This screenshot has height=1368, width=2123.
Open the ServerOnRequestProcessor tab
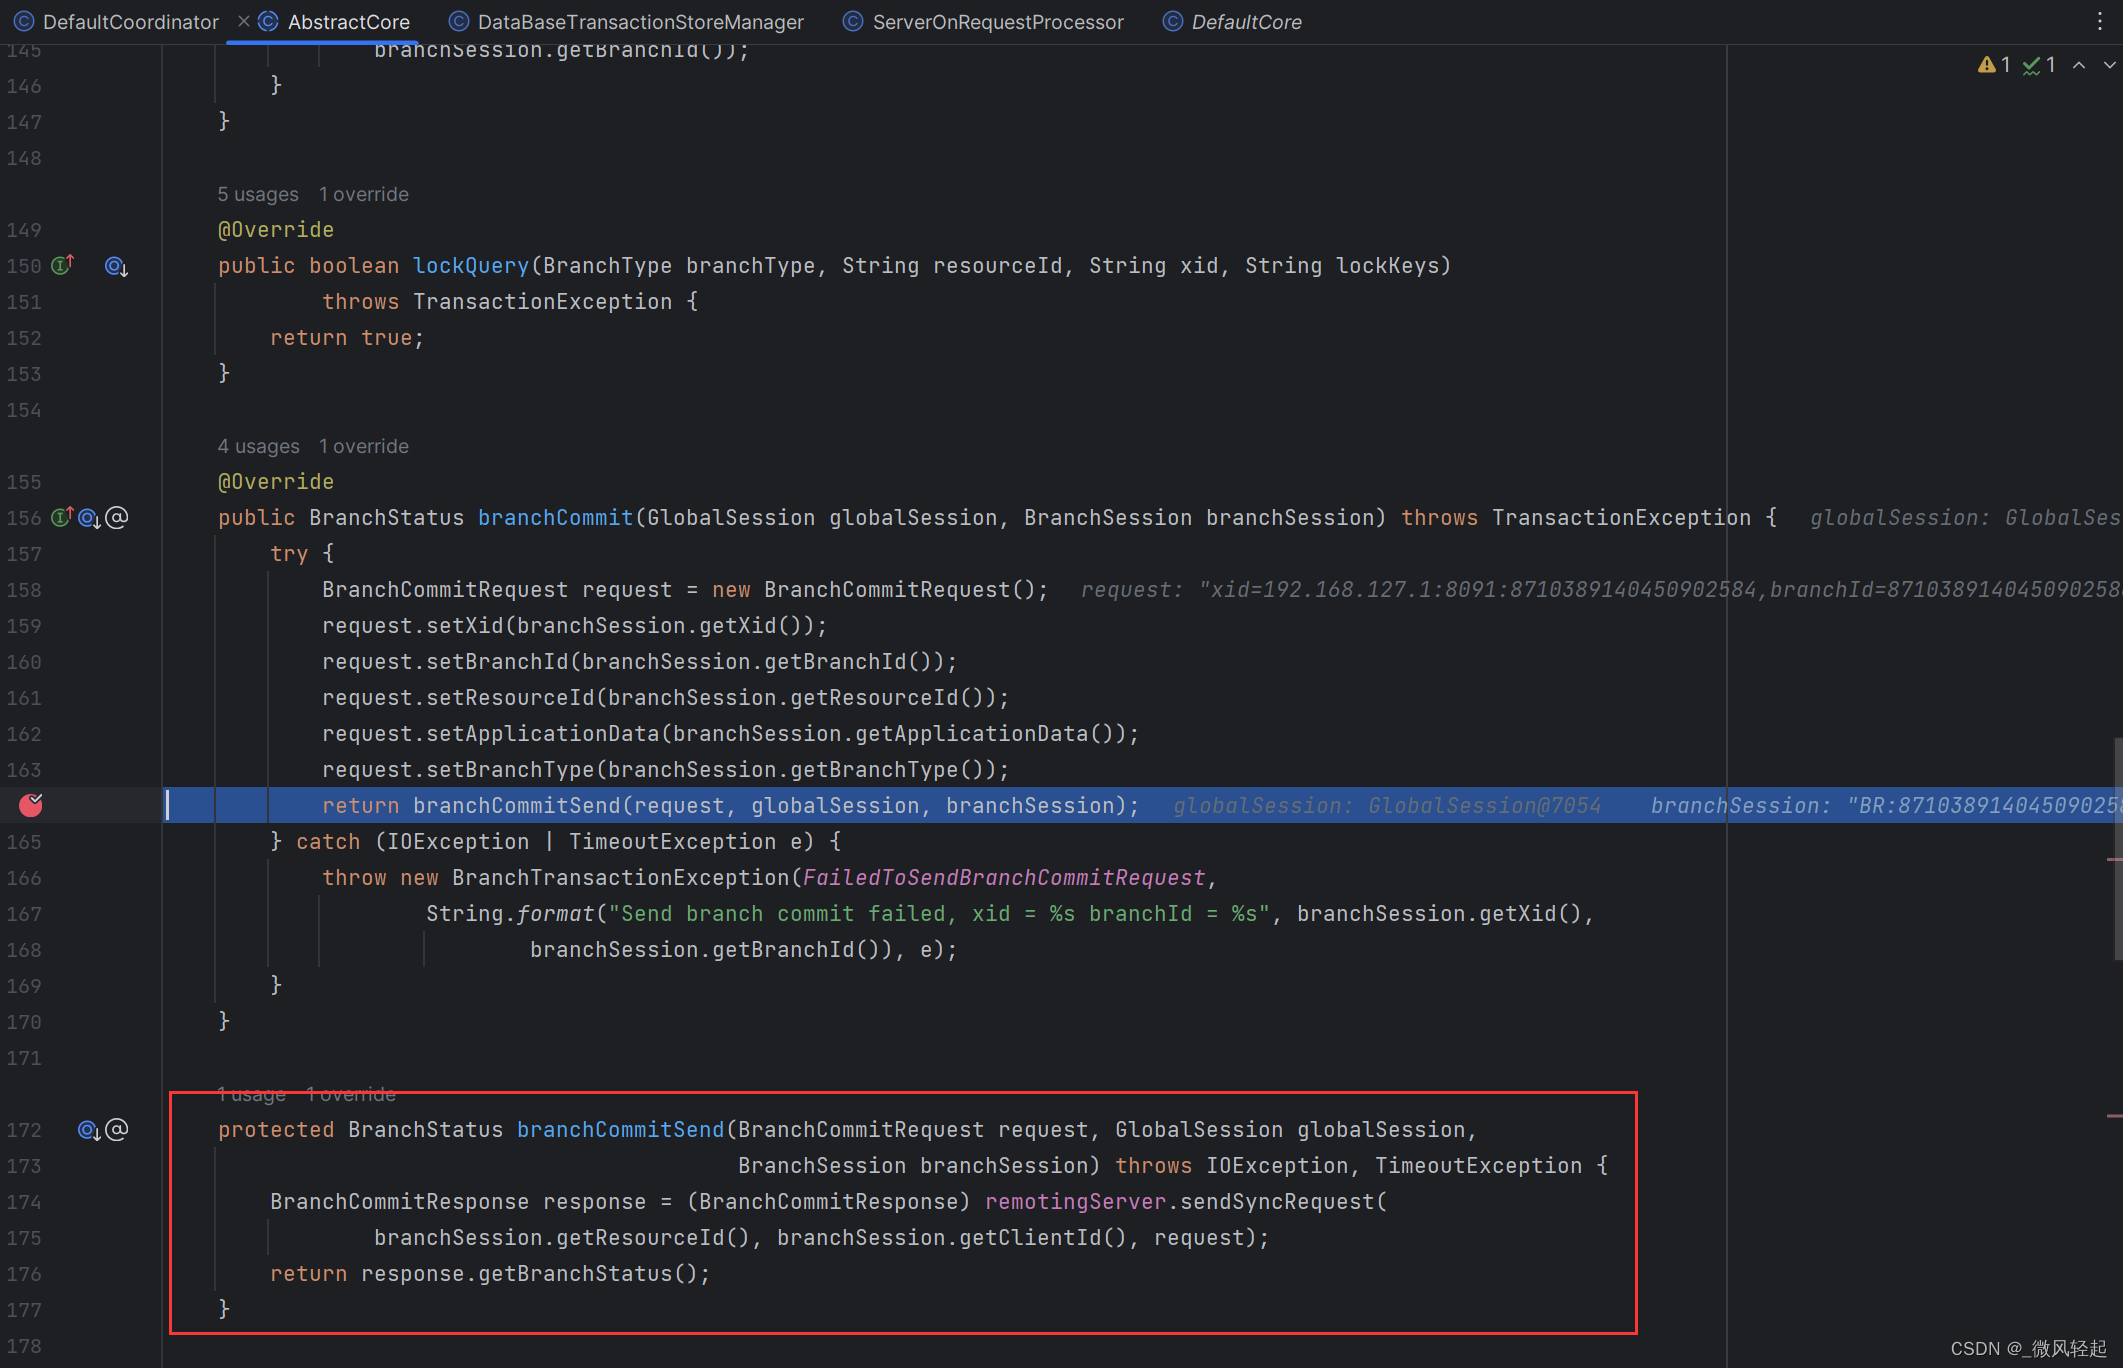[984, 22]
